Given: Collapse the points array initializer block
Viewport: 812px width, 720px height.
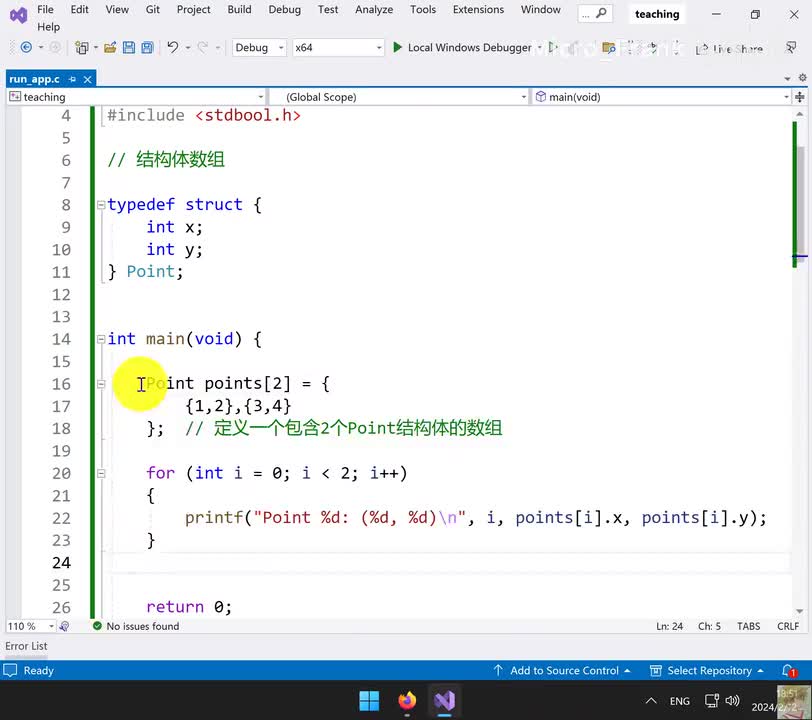Looking at the screenshot, I should pos(101,384).
